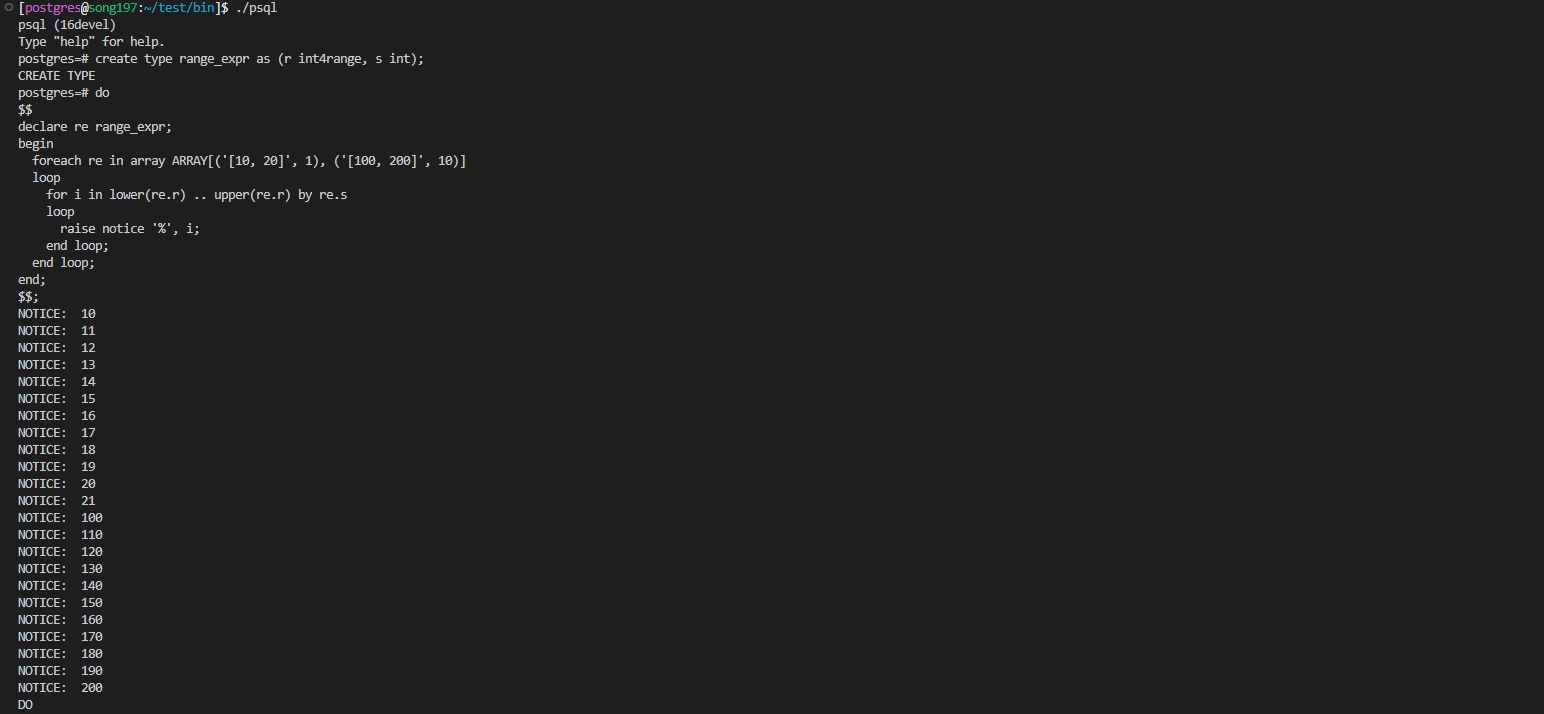Click the NOTICE: 200 output line

[x=60, y=688]
